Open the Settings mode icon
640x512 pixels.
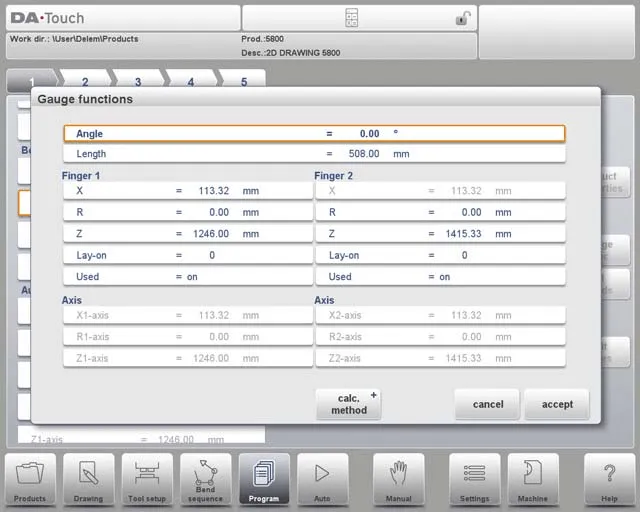(474, 479)
